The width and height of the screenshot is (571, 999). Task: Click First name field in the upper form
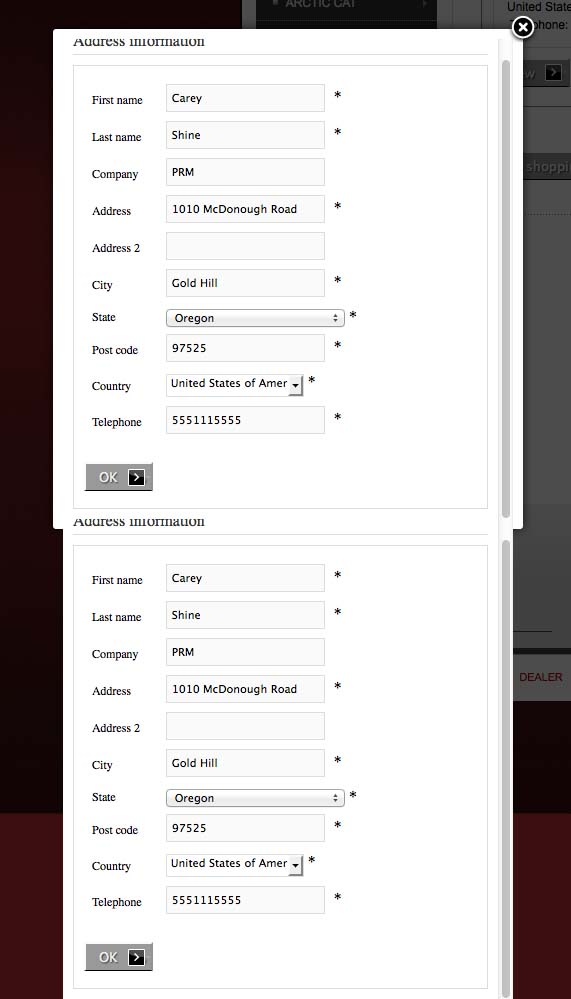(245, 98)
